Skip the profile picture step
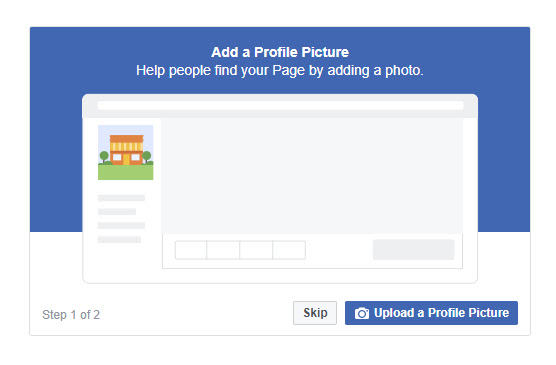 point(315,313)
